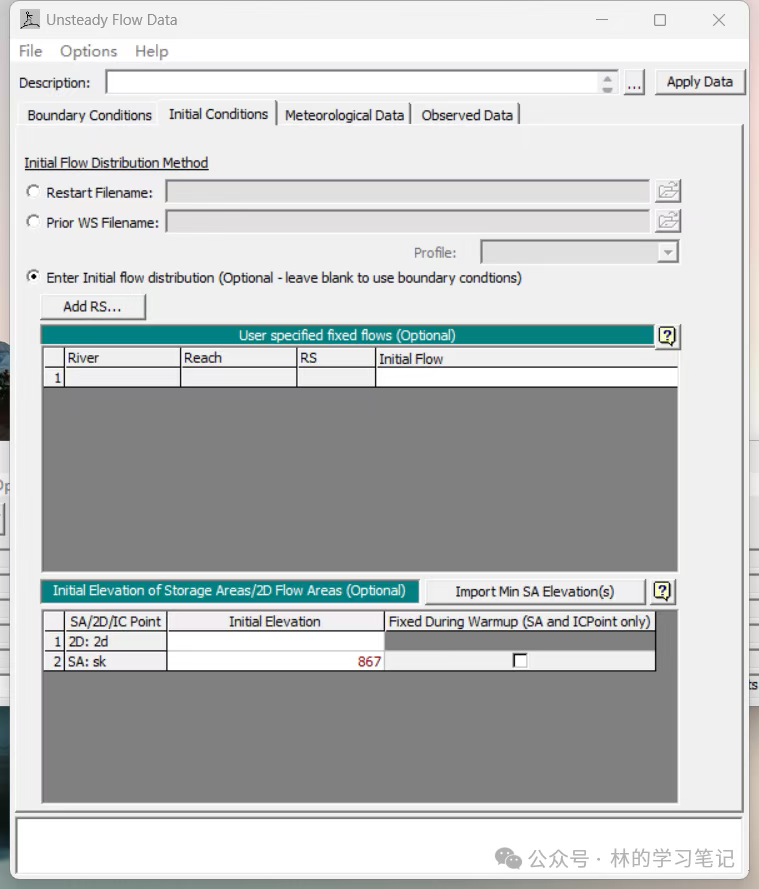Open the Options menu

[x=88, y=51]
